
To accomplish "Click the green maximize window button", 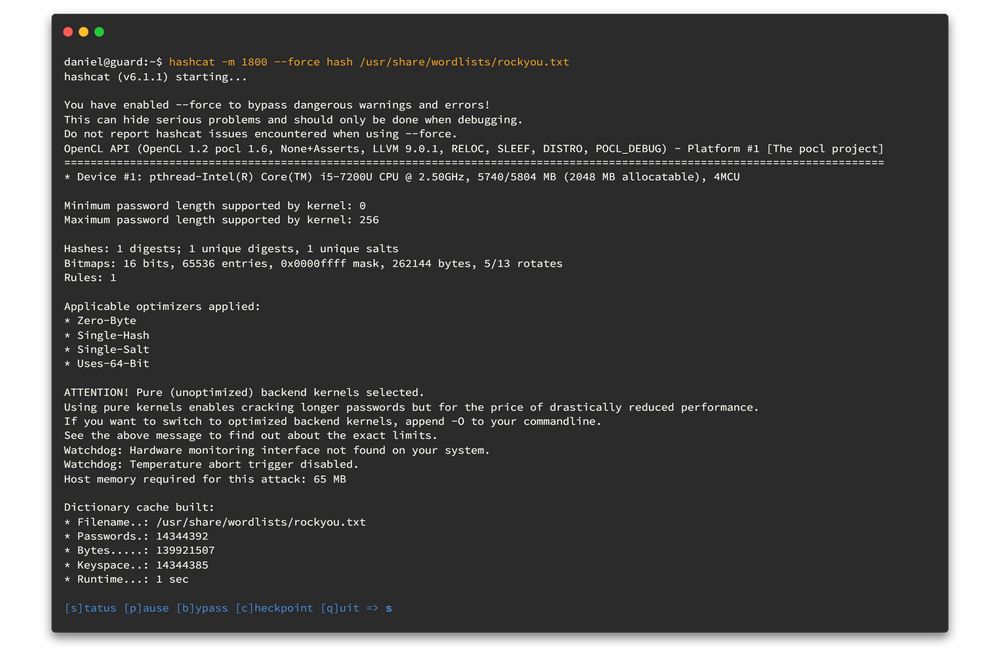I will [x=99, y=32].
